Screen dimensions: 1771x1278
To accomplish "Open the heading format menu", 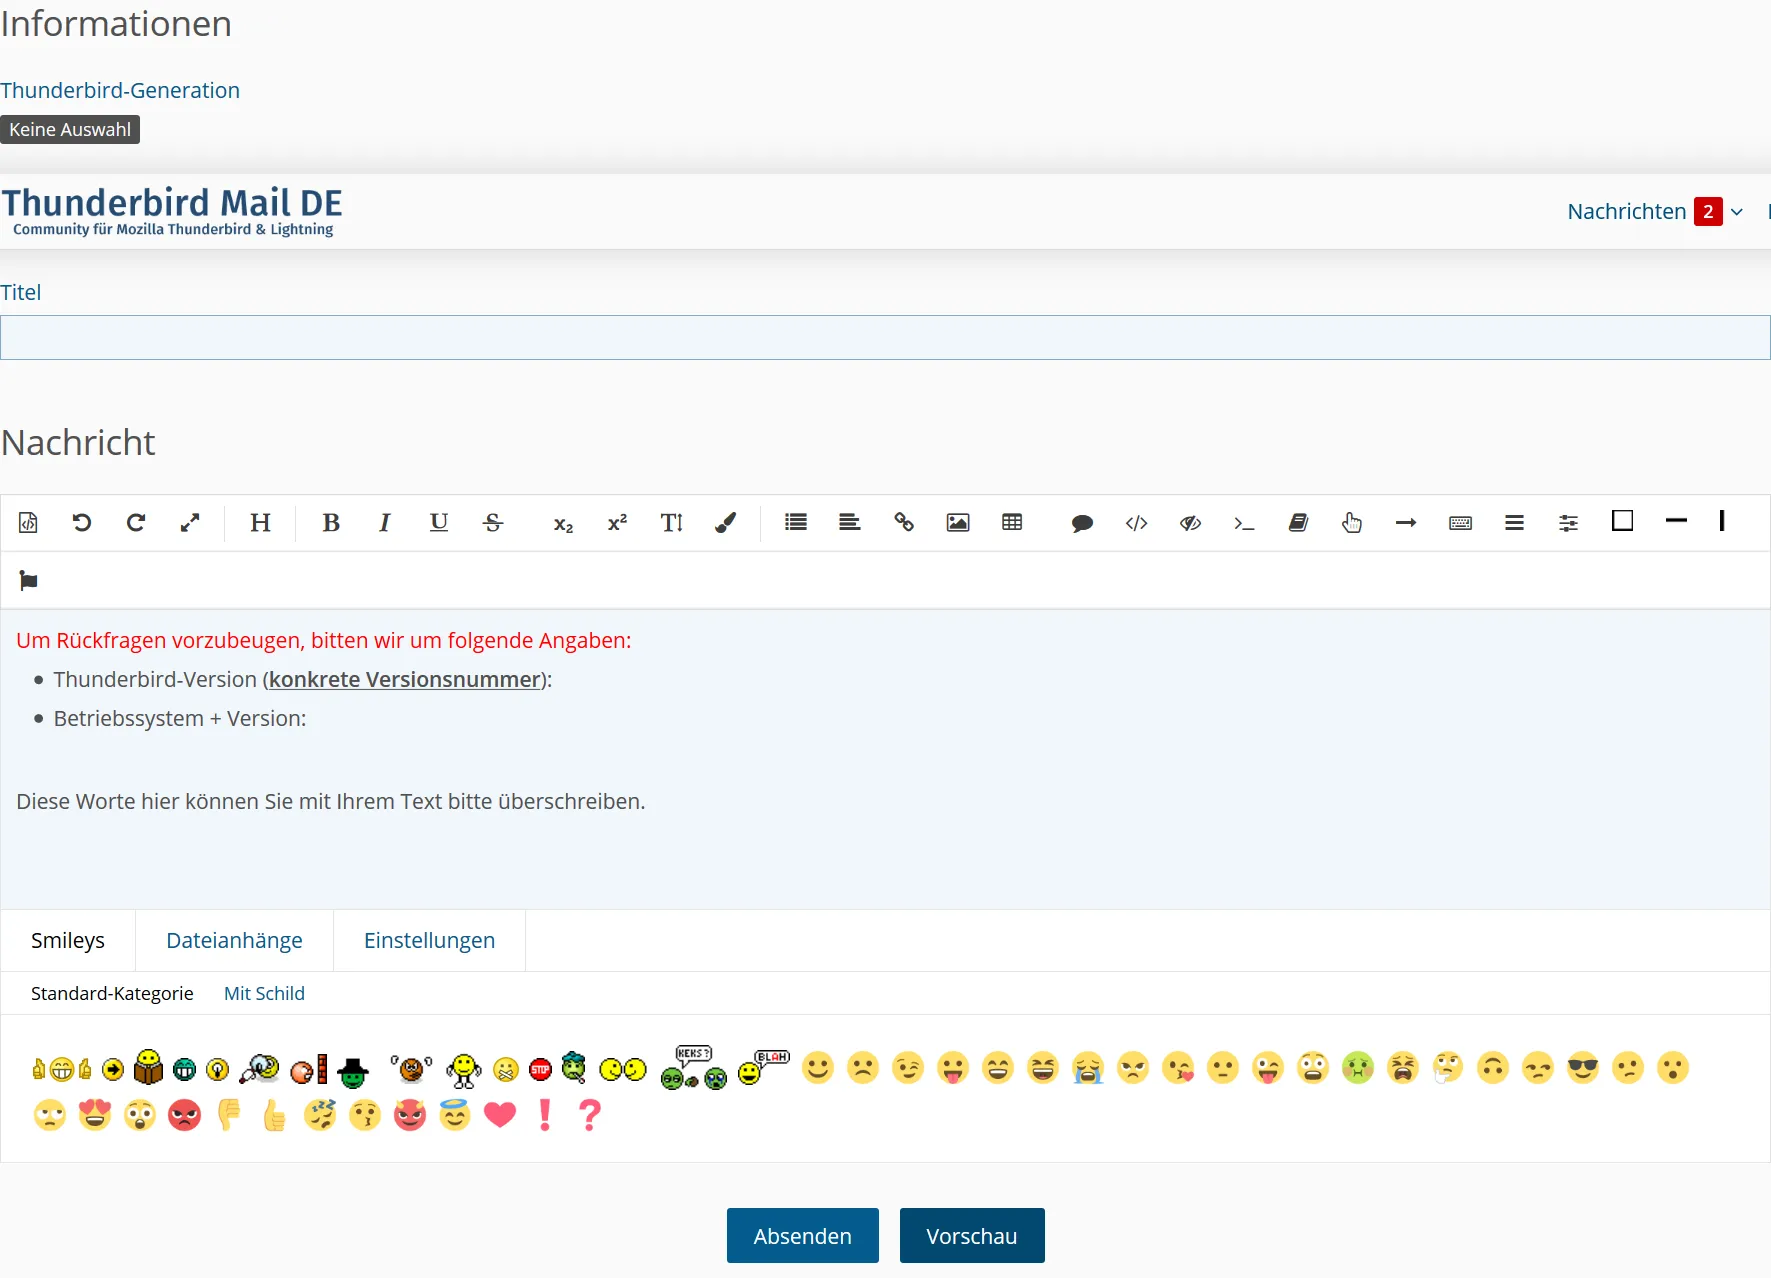I will pos(260,522).
